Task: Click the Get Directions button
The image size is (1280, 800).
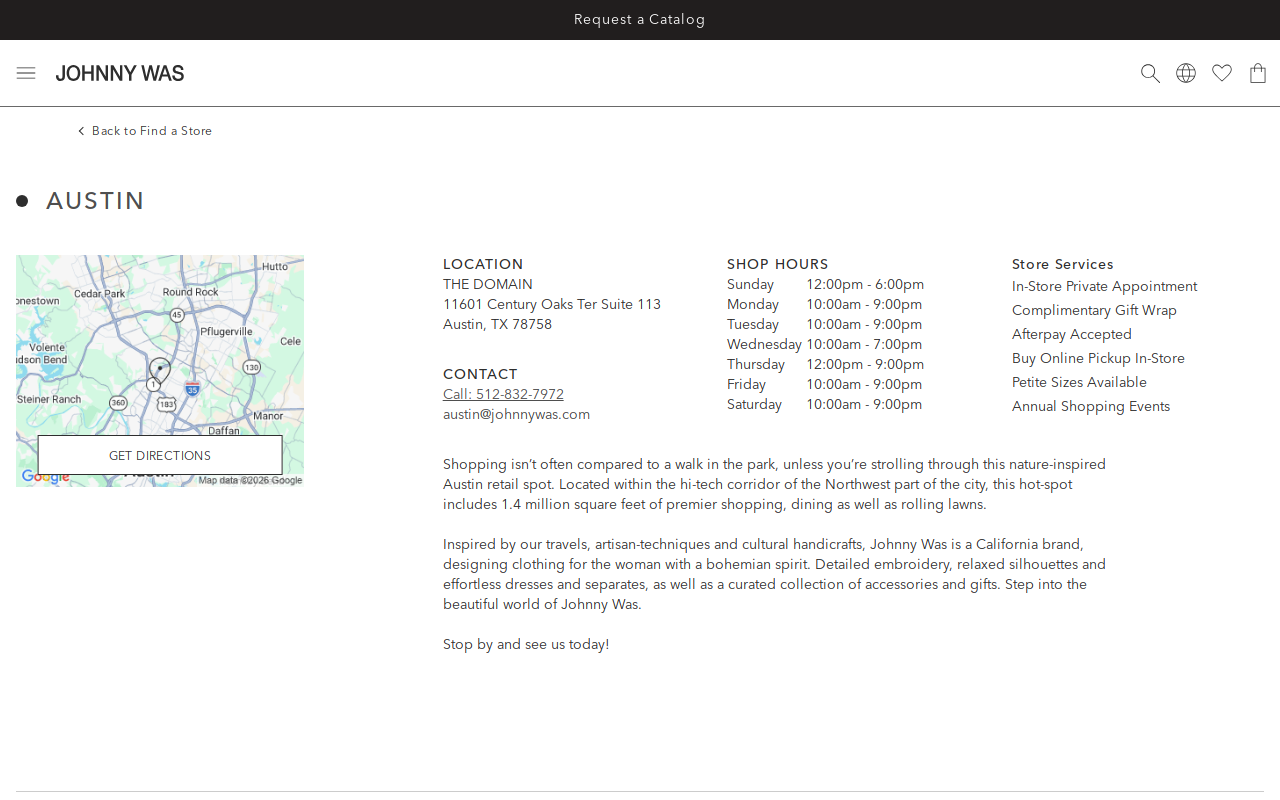Action: click(160, 455)
